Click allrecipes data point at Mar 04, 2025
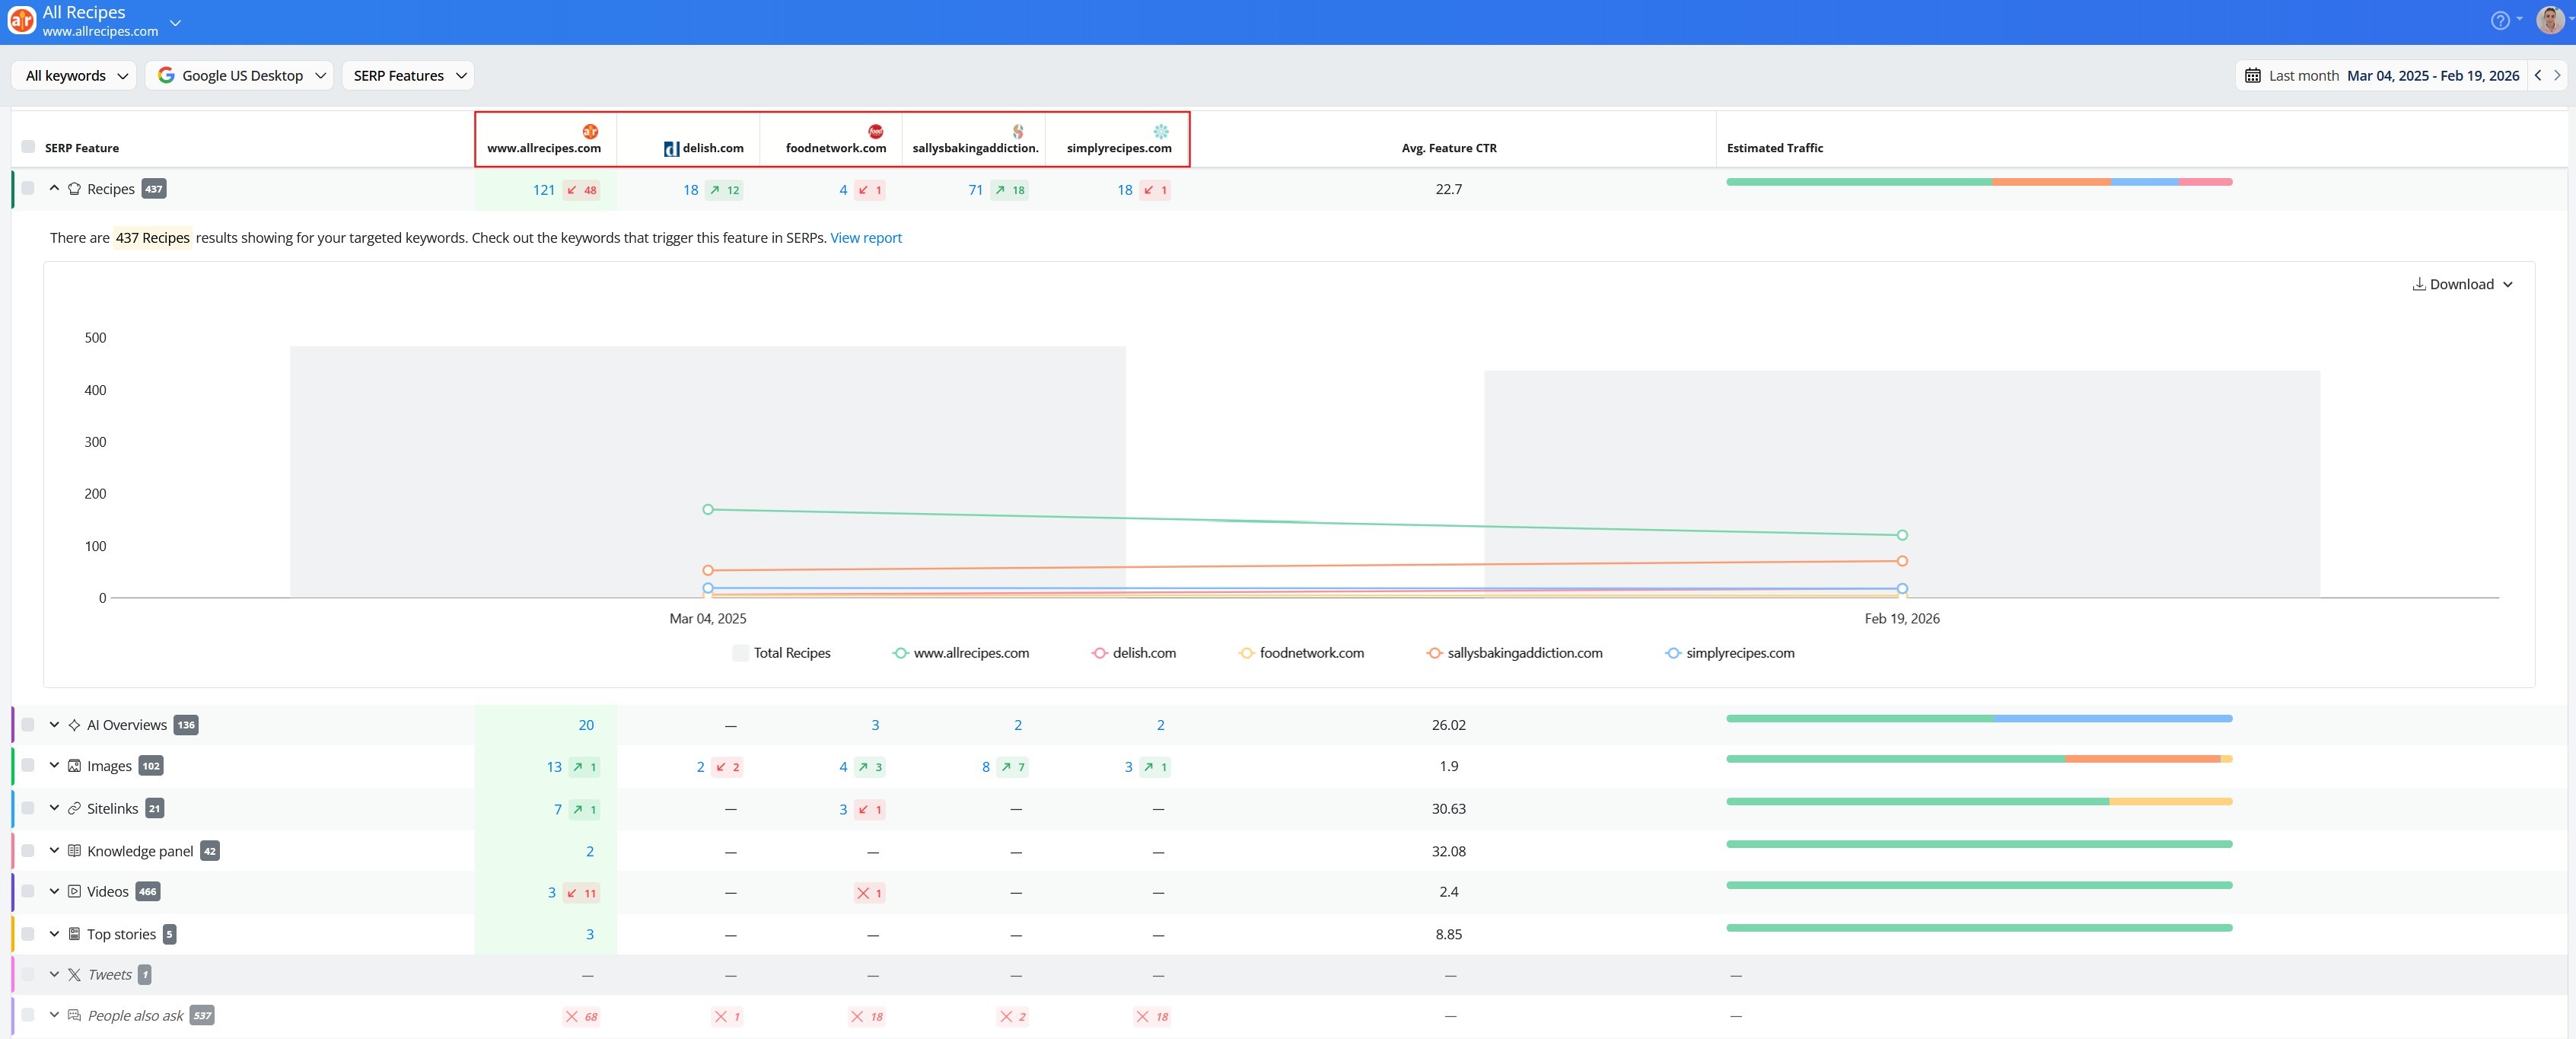This screenshot has width=2576, height=1039. (x=708, y=509)
